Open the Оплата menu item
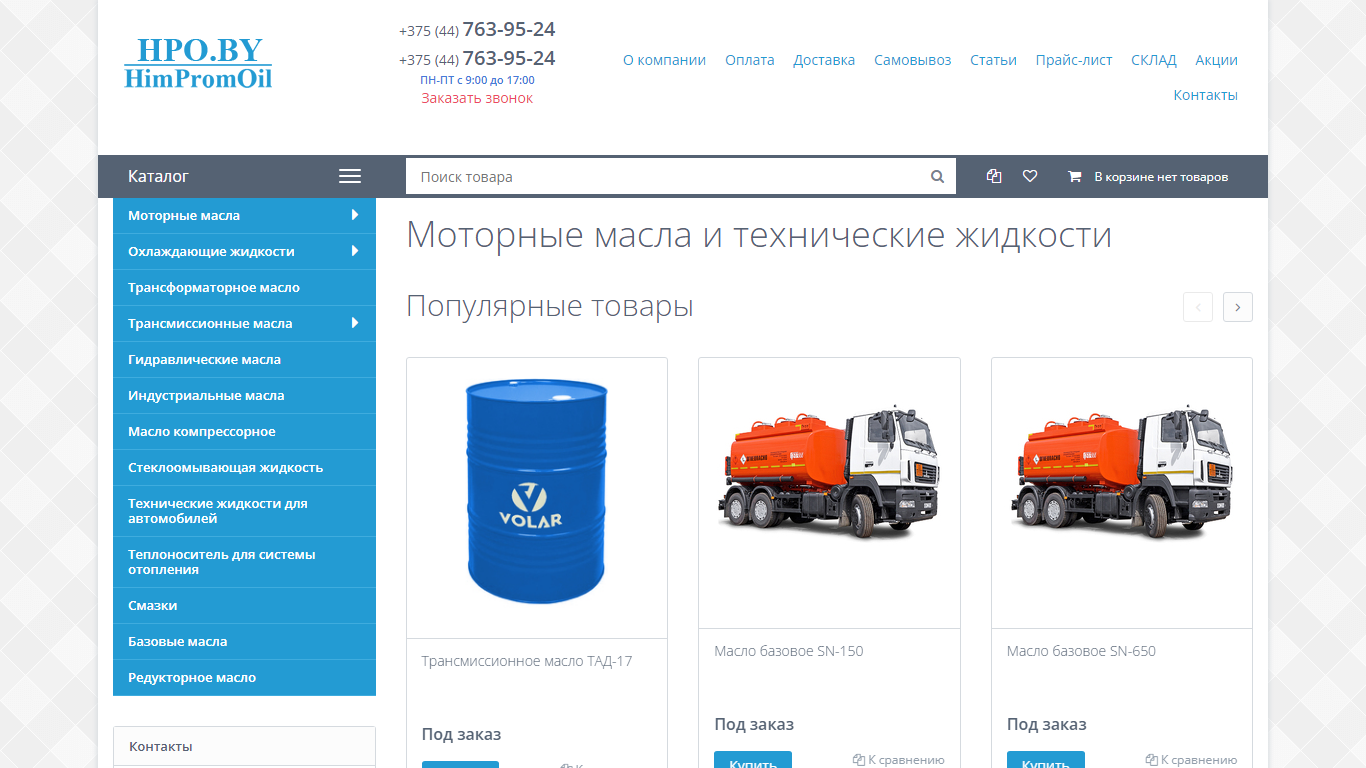Viewport: 1366px width, 768px height. point(750,60)
